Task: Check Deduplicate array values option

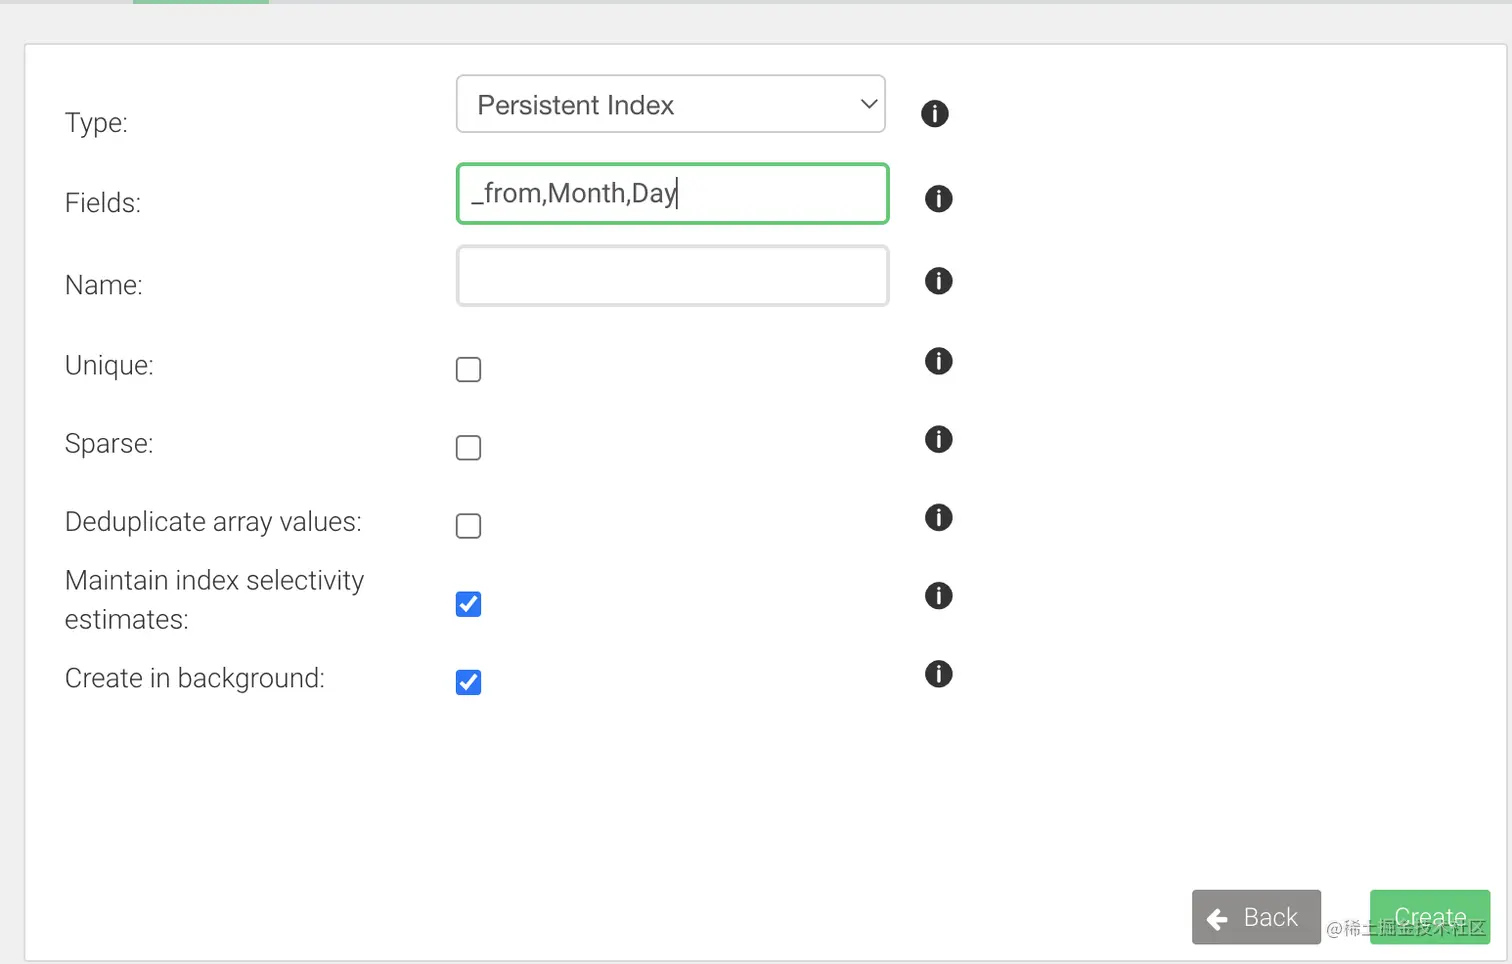Action: (x=468, y=526)
